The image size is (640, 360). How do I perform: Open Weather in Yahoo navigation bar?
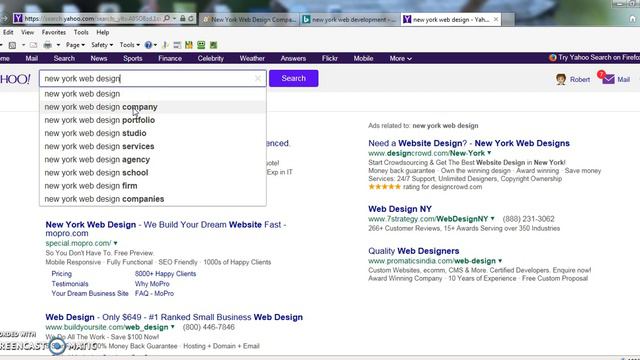[252, 58]
